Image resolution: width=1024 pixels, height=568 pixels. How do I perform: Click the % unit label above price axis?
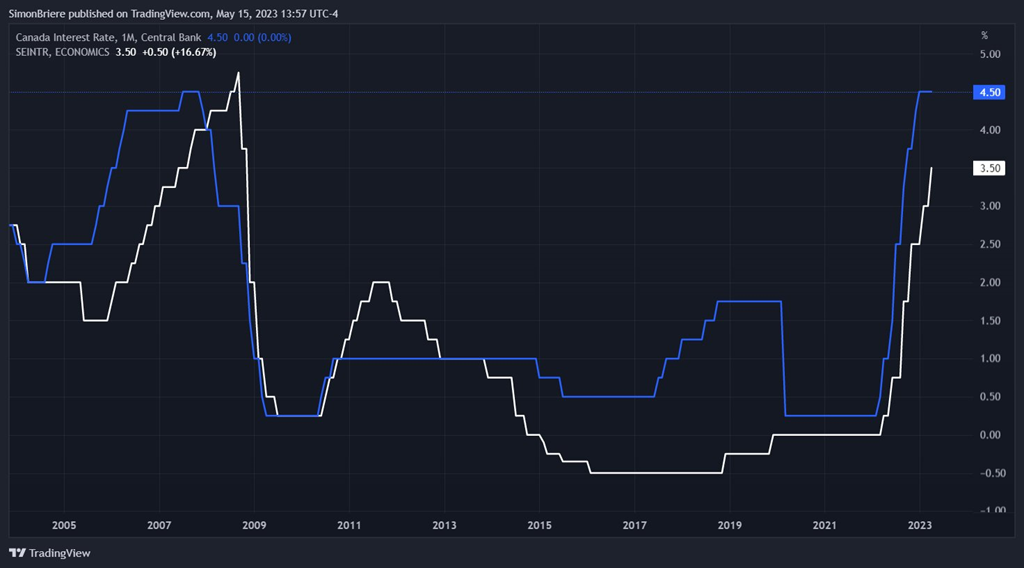(985, 36)
